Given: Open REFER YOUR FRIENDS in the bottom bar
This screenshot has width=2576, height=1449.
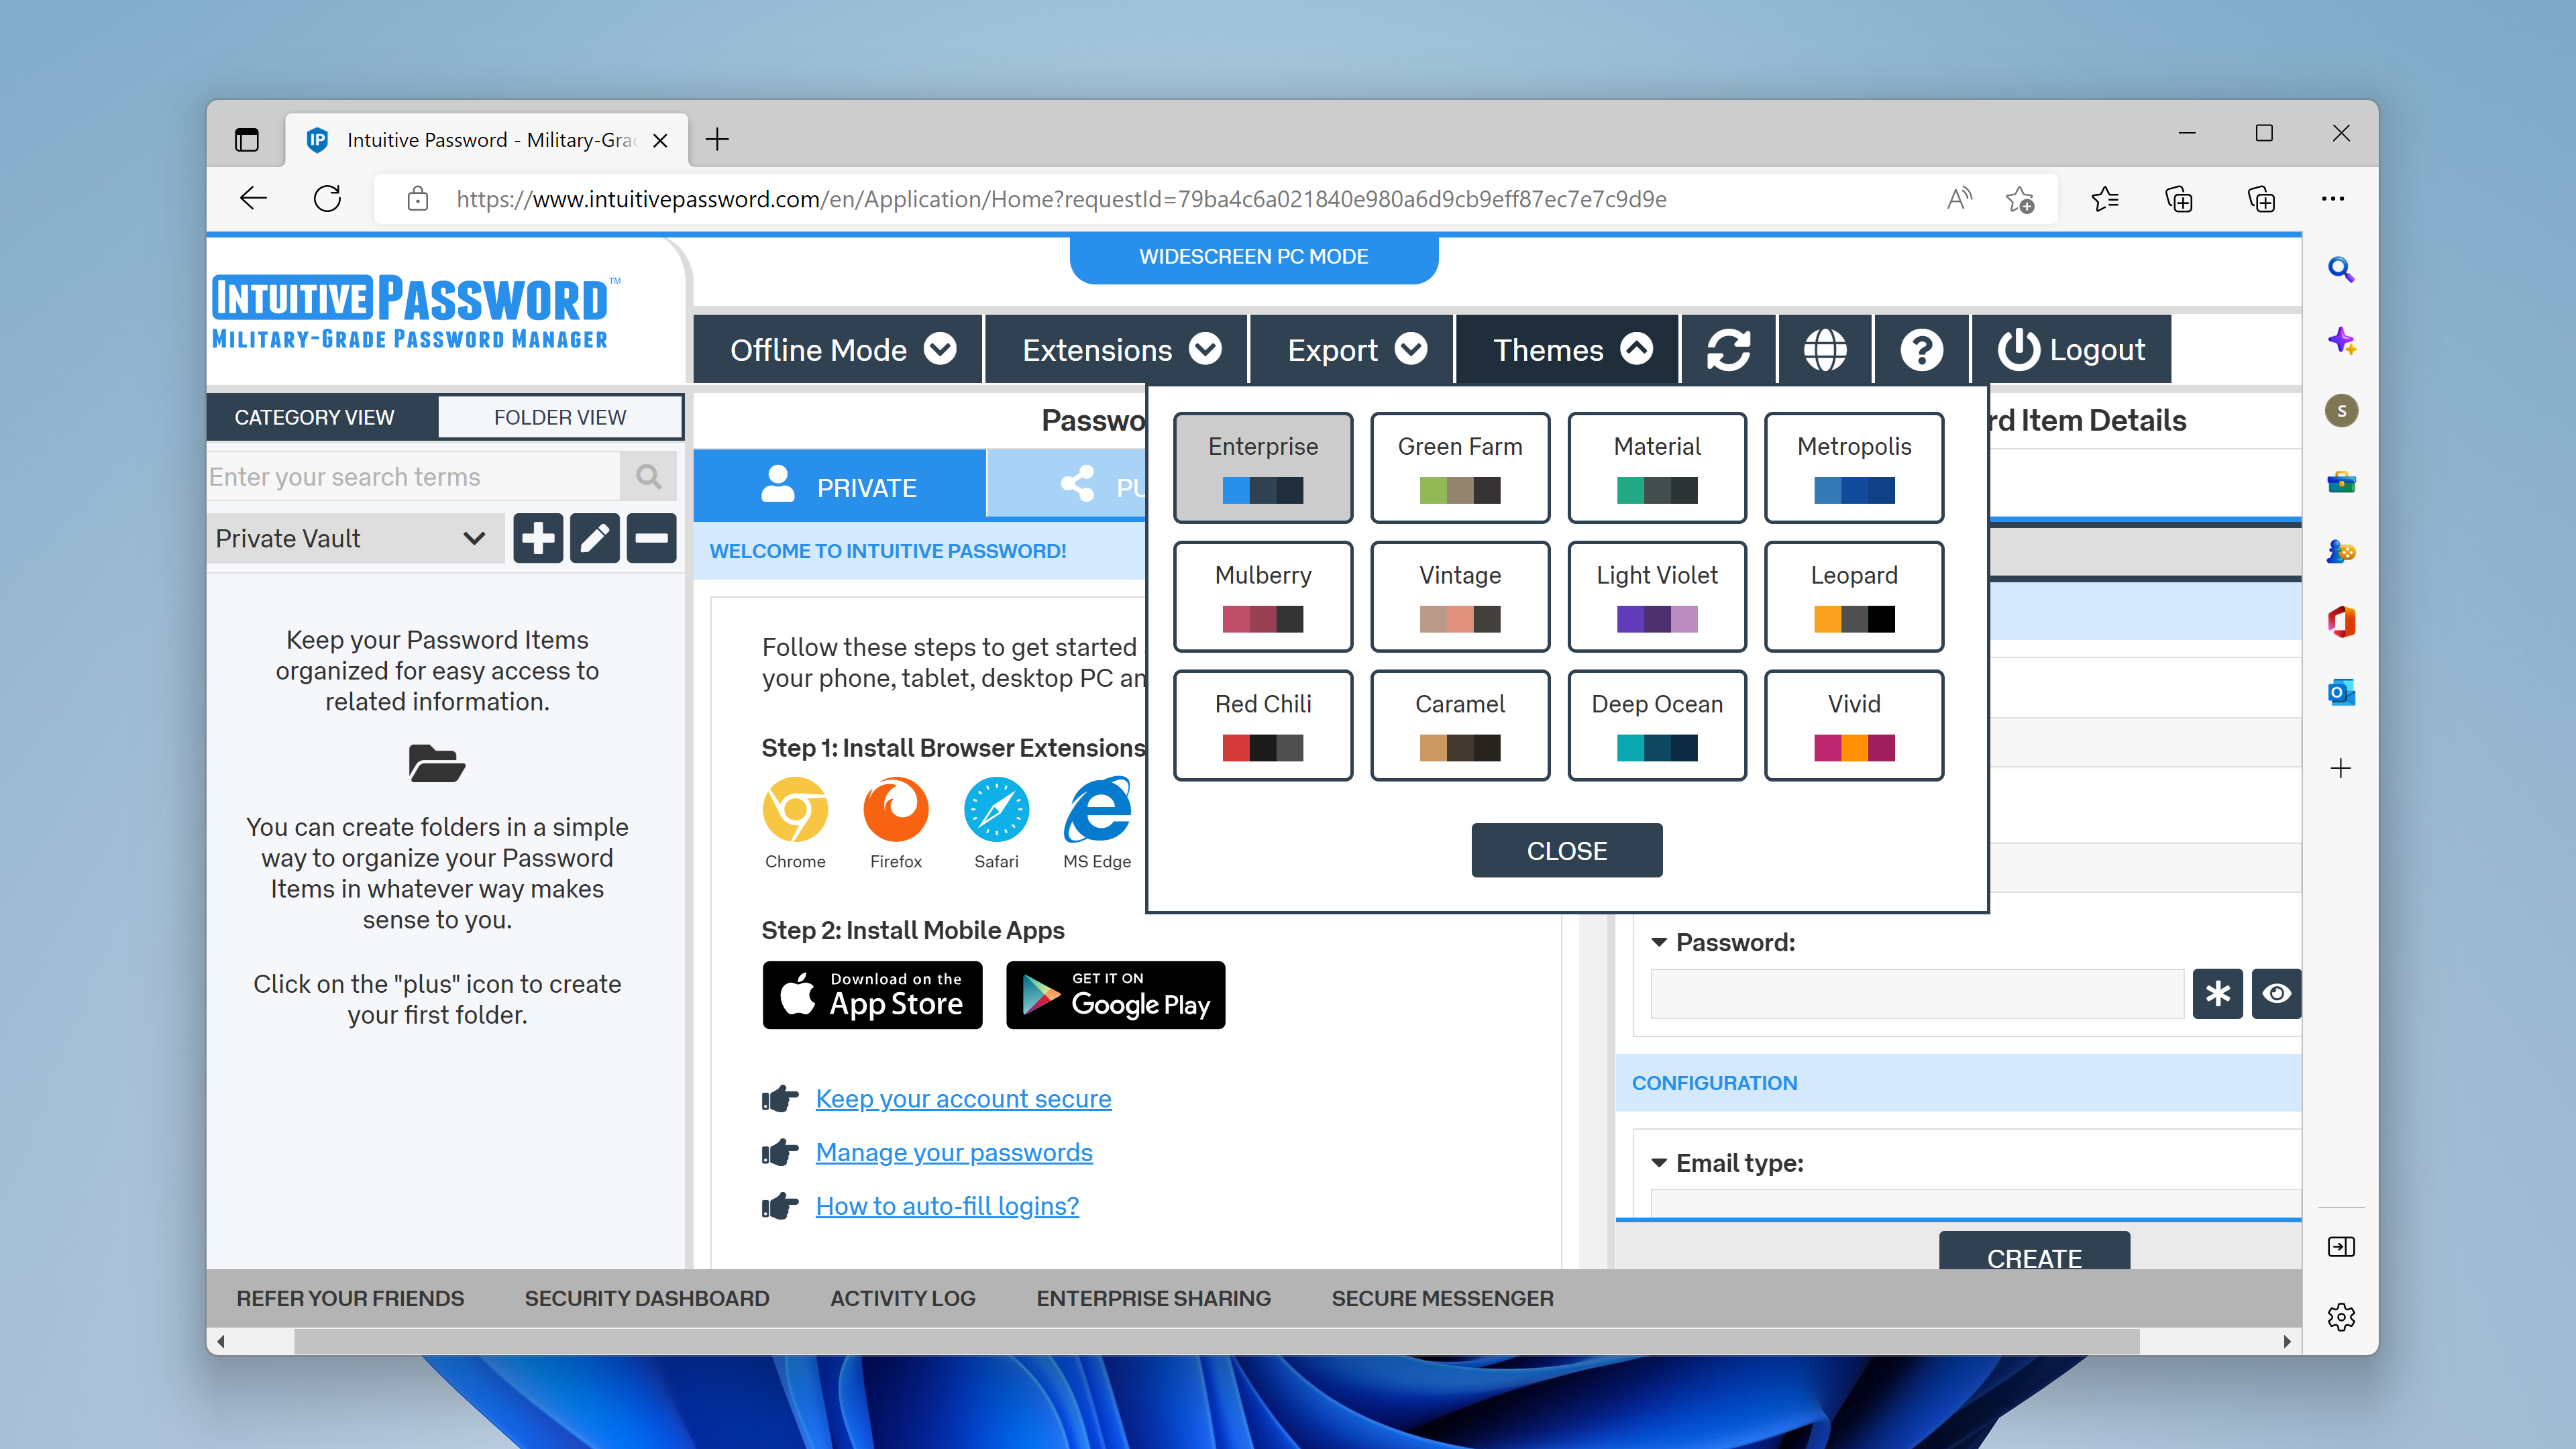Looking at the screenshot, I should [x=350, y=1298].
